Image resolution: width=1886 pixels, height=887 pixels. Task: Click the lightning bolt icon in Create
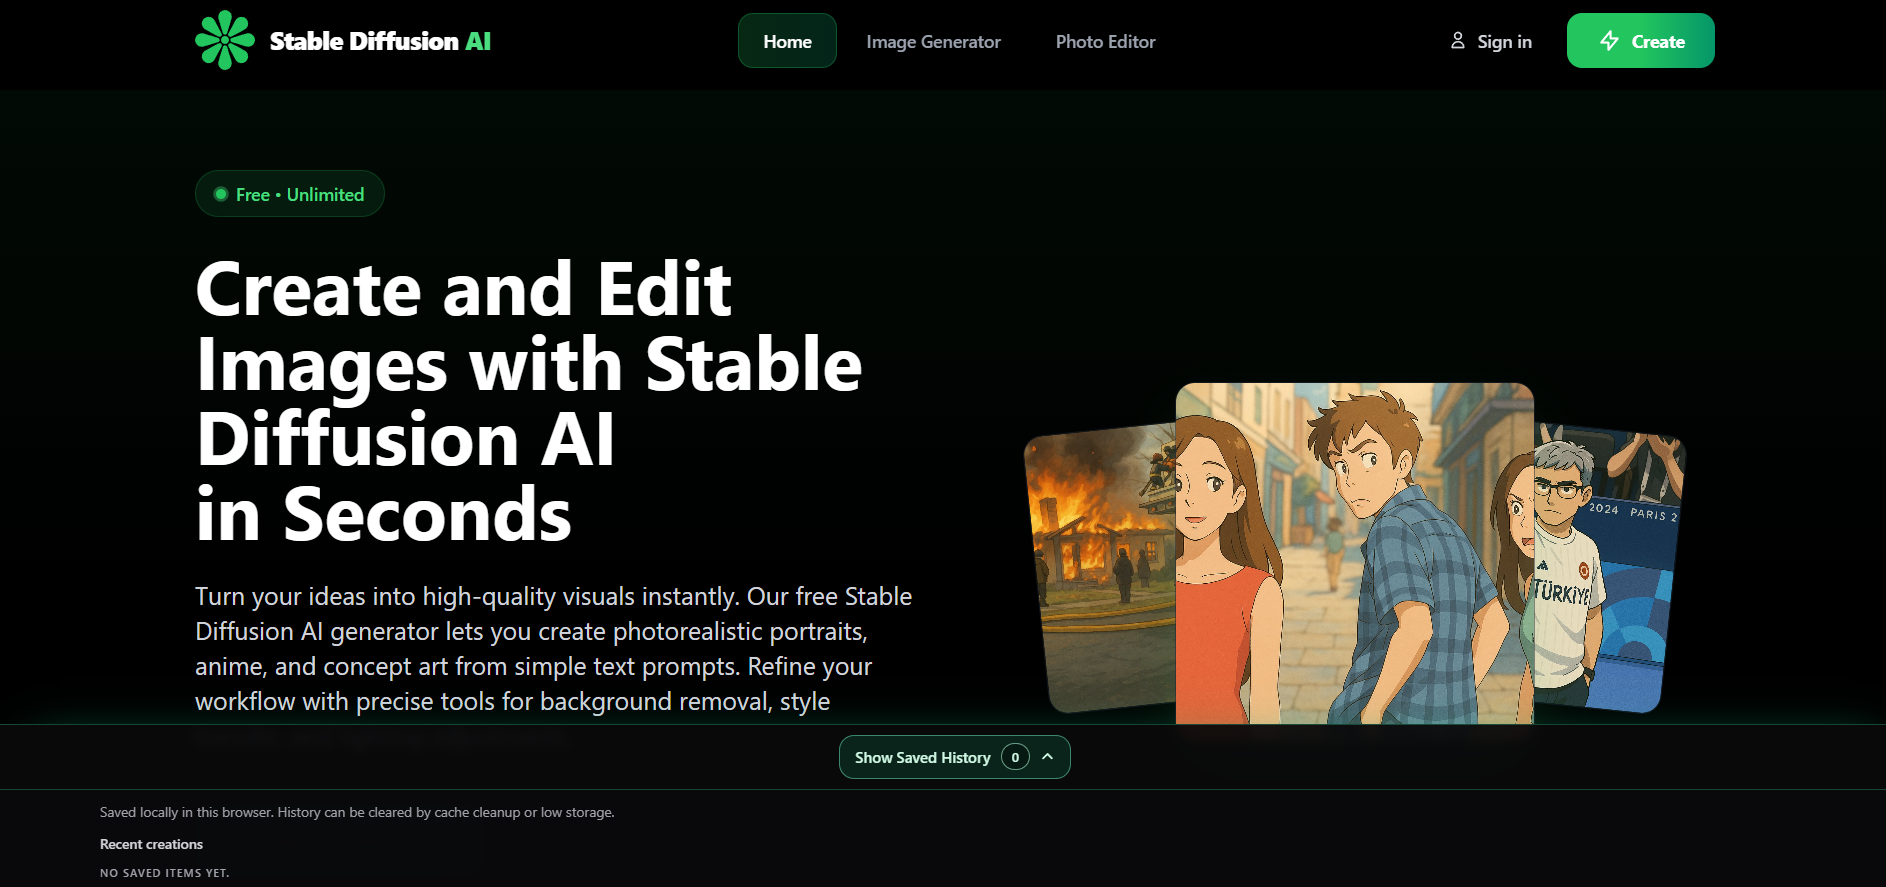1609,41
